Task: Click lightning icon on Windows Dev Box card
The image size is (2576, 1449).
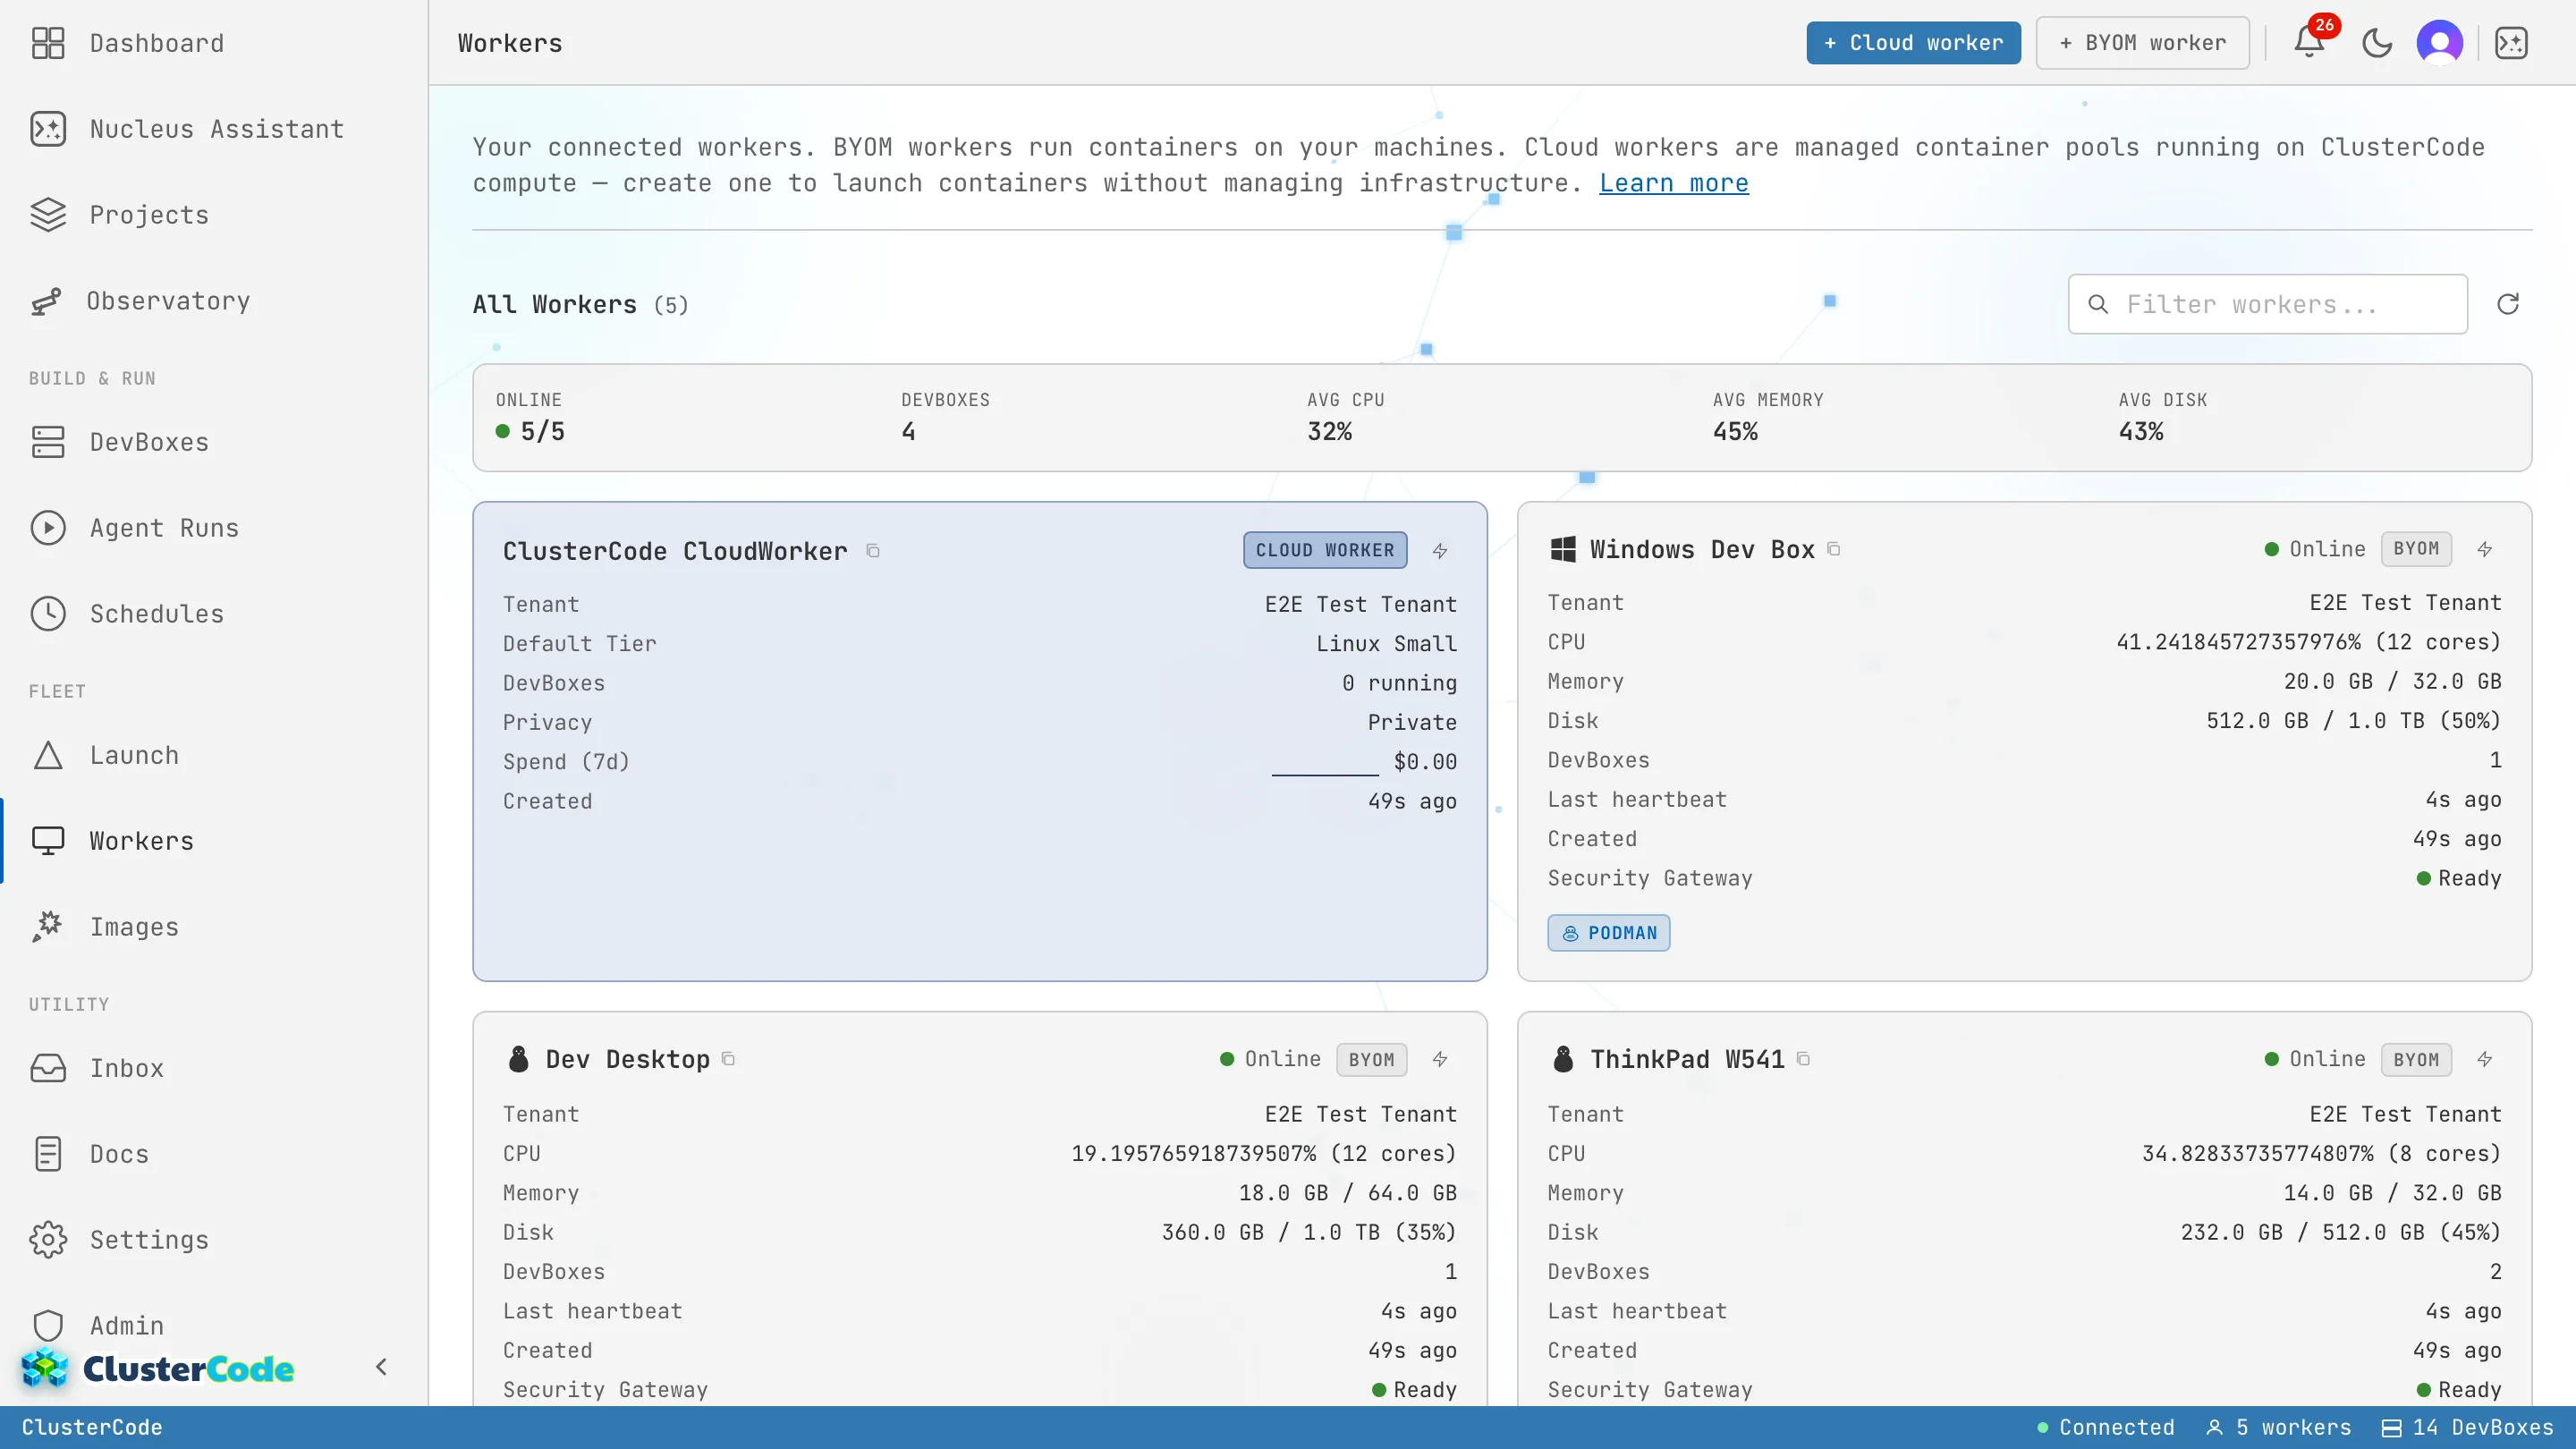Action: pyautogui.click(x=2485, y=549)
